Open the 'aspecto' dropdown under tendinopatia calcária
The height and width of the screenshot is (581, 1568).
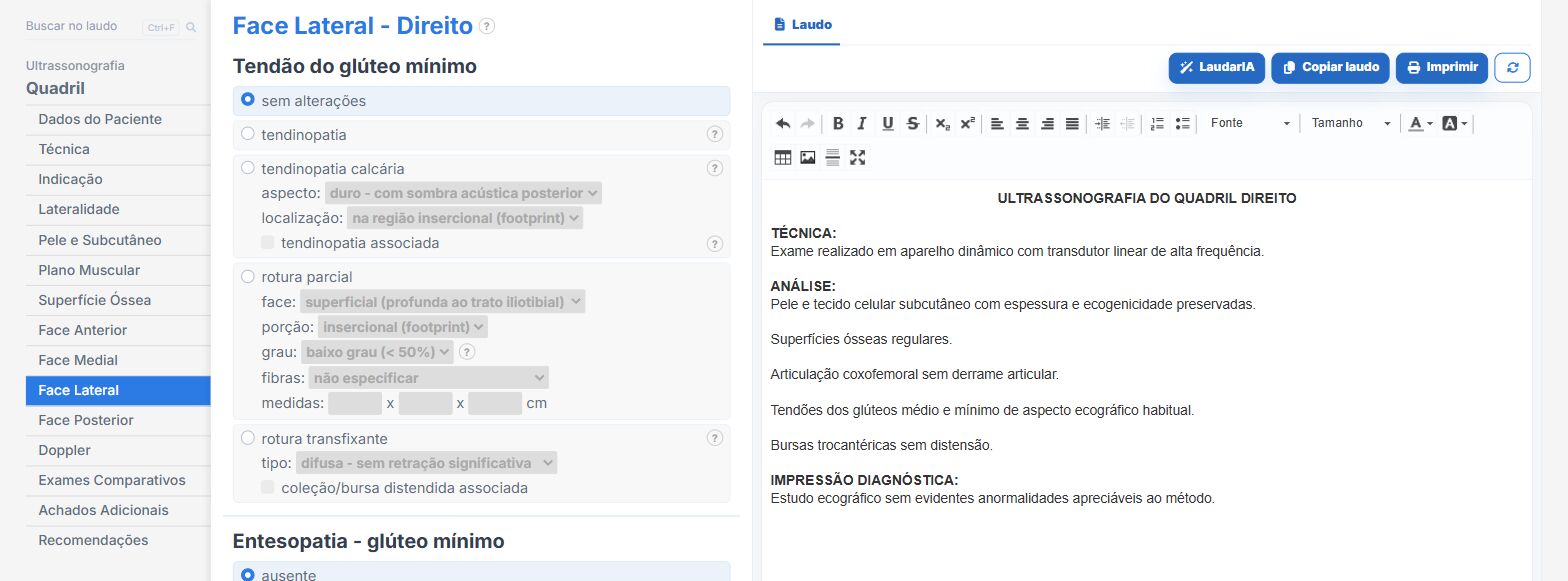(463, 193)
